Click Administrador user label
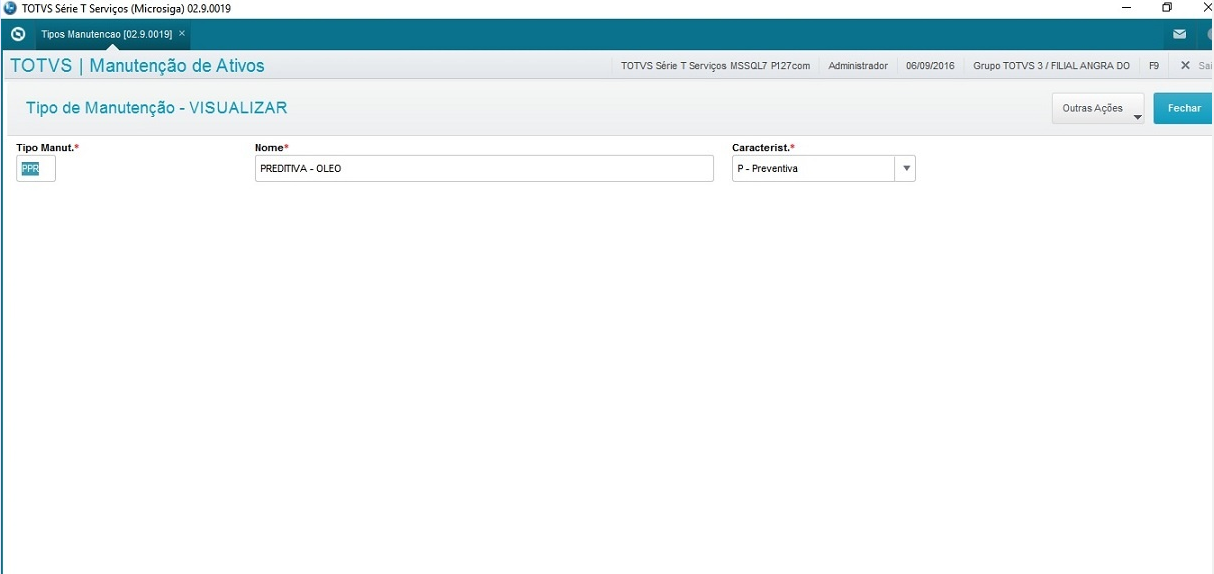This screenshot has width=1214, height=574. pyautogui.click(x=858, y=65)
